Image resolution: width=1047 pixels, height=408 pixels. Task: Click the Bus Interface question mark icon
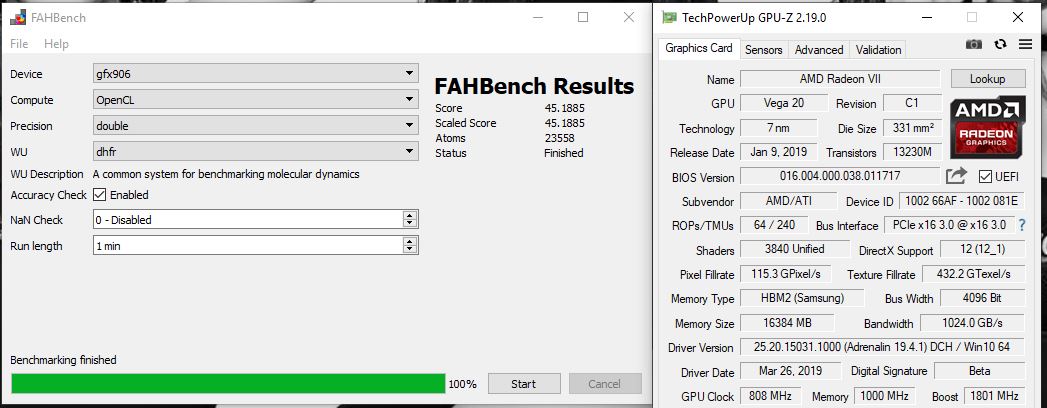click(1022, 226)
